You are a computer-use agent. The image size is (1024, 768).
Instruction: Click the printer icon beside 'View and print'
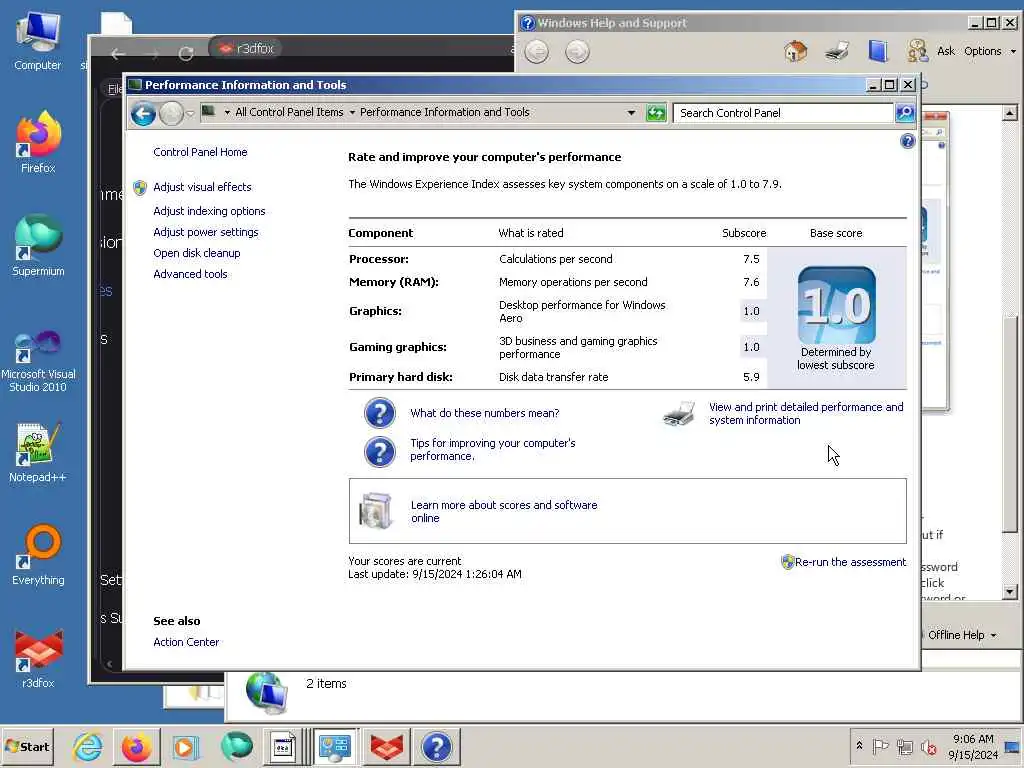(679, 413)
